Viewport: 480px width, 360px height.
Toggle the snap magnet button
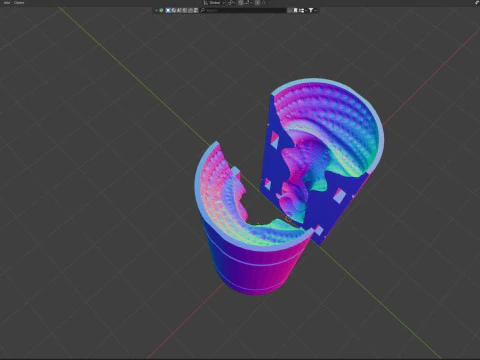[241, 3]
